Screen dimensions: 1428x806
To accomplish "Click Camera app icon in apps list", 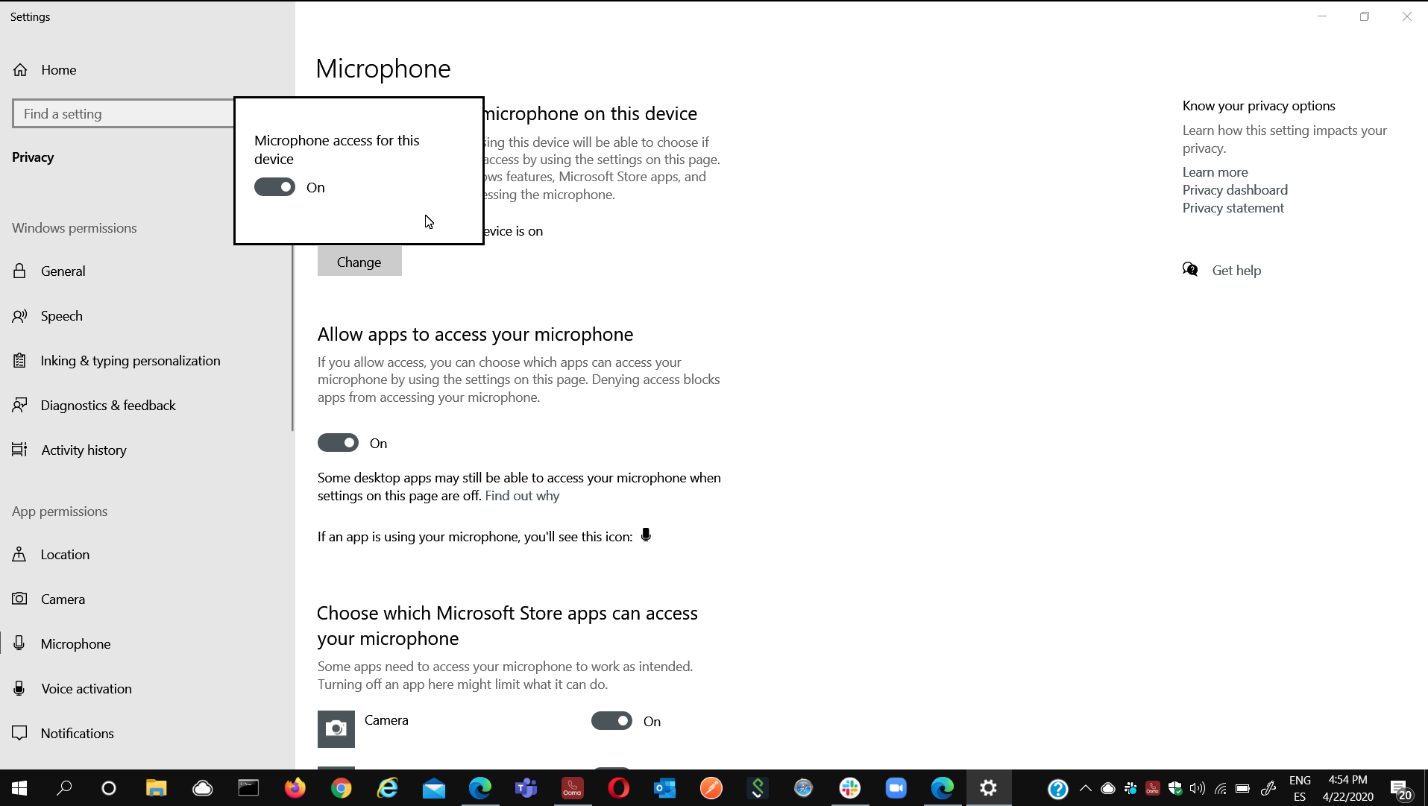I will tap(336, 728).
